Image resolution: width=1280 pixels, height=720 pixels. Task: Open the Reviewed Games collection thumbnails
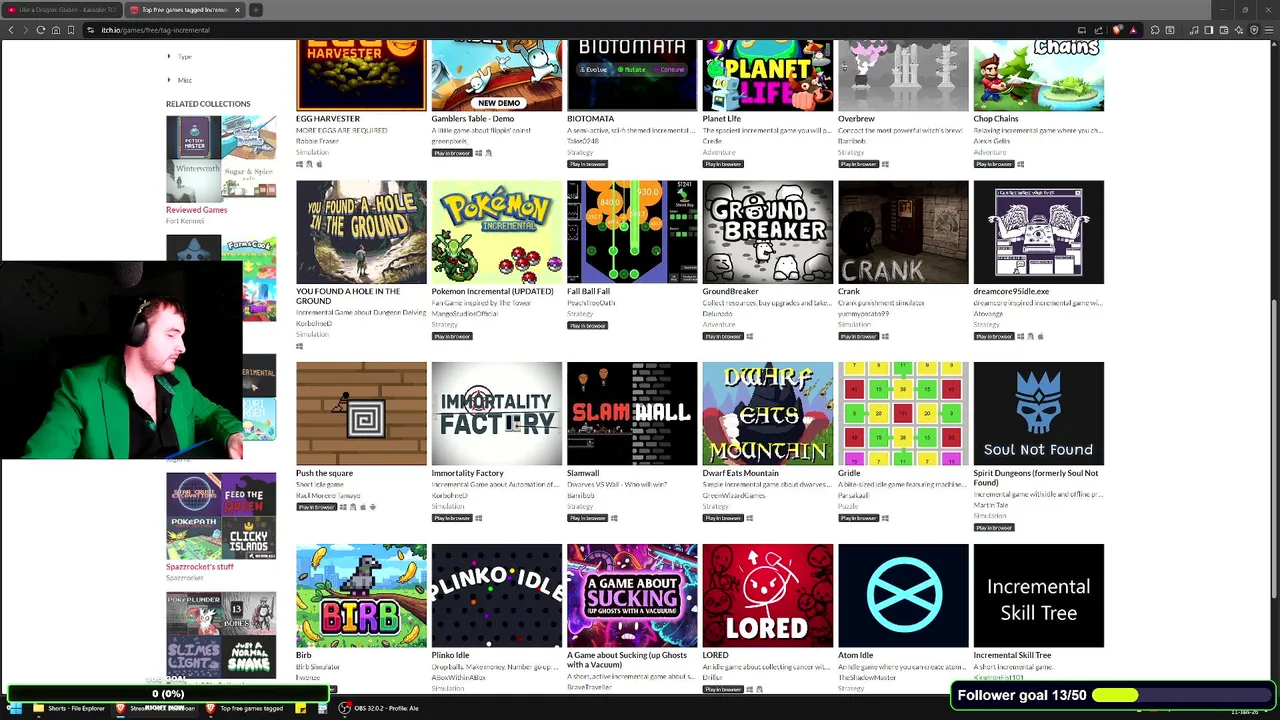(221, 159)
